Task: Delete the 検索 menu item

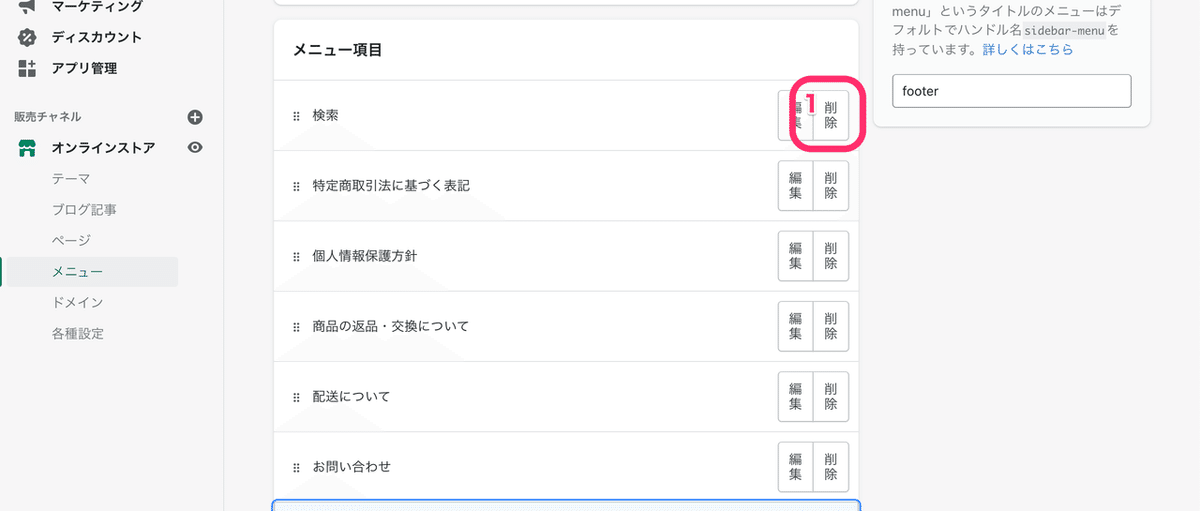Action: pos(831,115)
